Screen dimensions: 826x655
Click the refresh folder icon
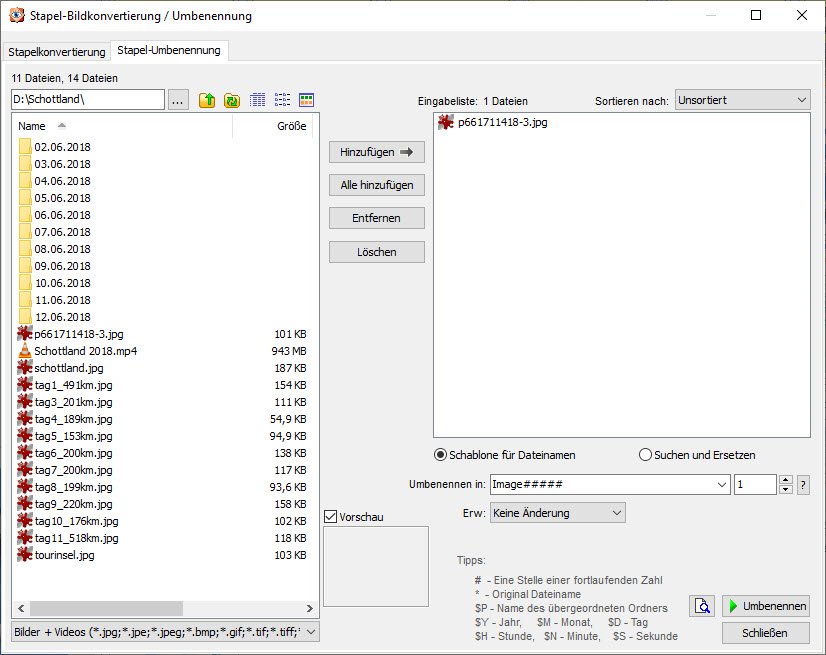pos(232,100)
